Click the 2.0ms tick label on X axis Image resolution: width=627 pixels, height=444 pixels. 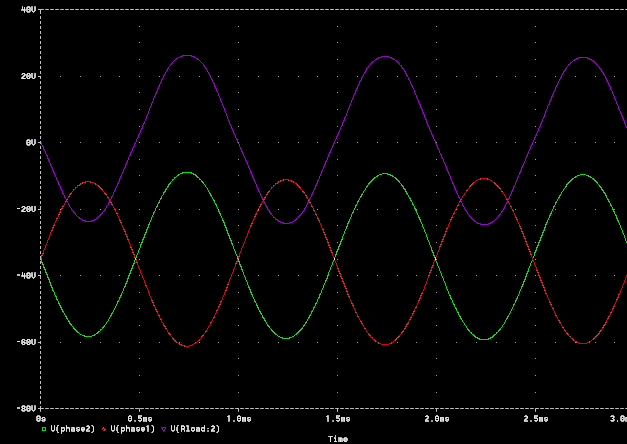coord(436,418)
